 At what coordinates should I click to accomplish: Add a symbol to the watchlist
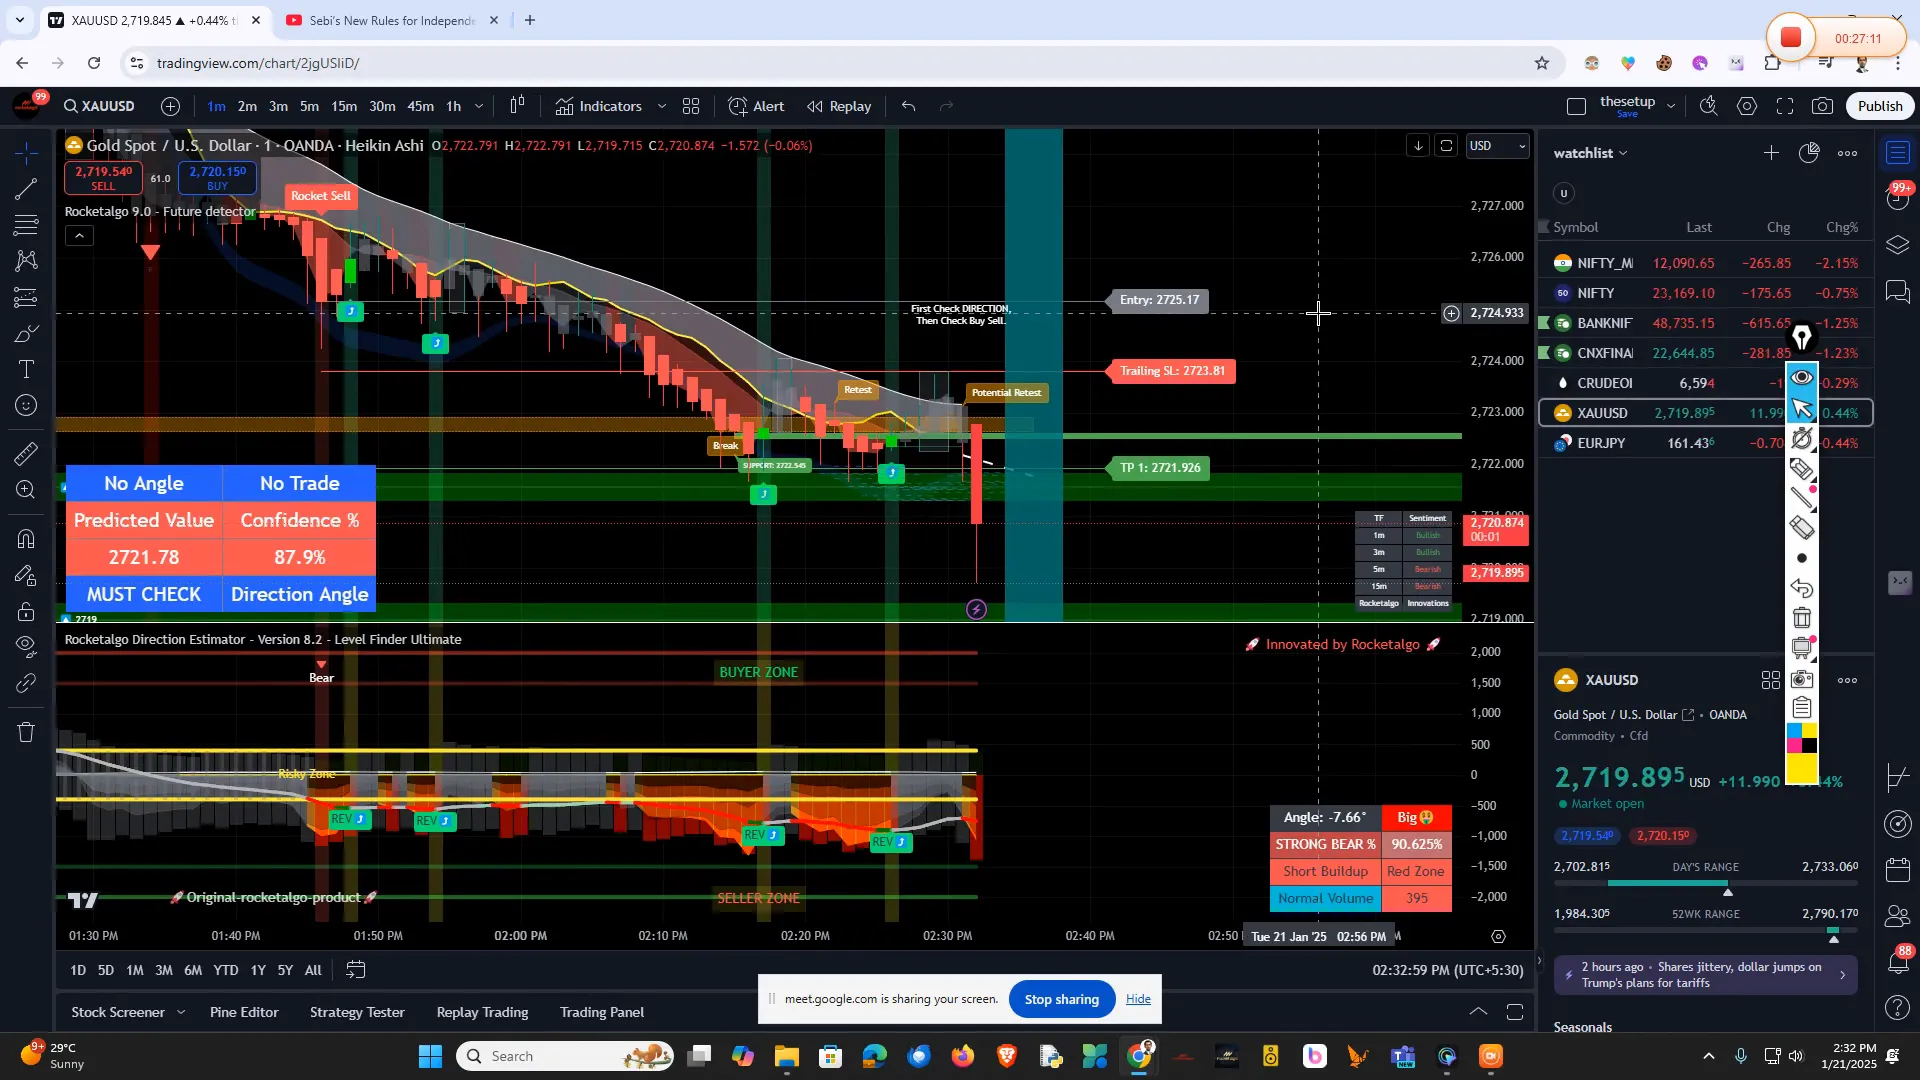[1771, 153]
